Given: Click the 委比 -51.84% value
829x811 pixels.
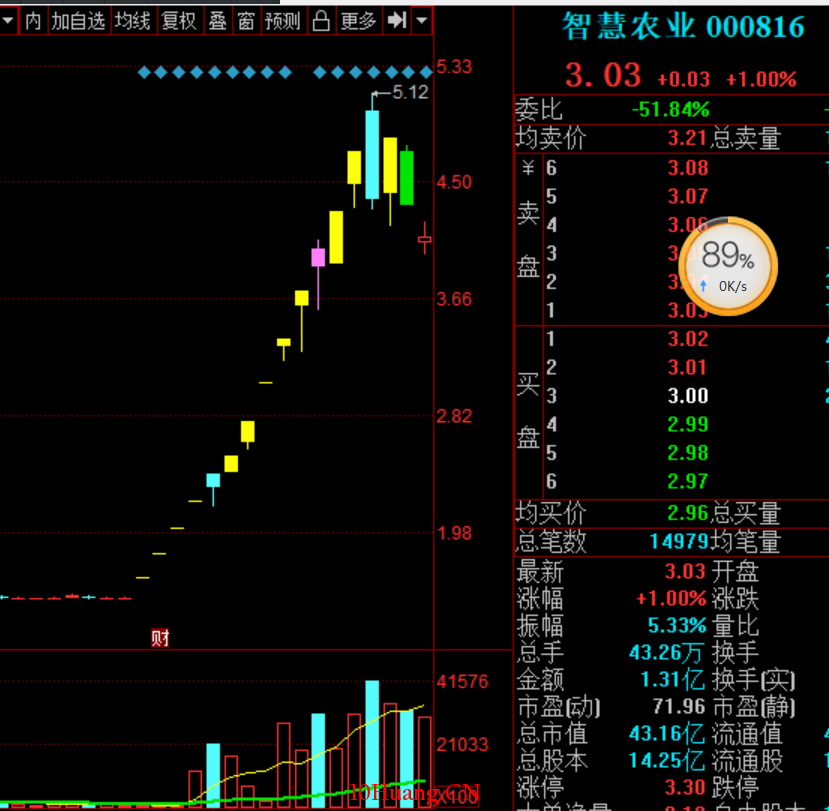Looking at the screenshot, I should tap(671, 110).
